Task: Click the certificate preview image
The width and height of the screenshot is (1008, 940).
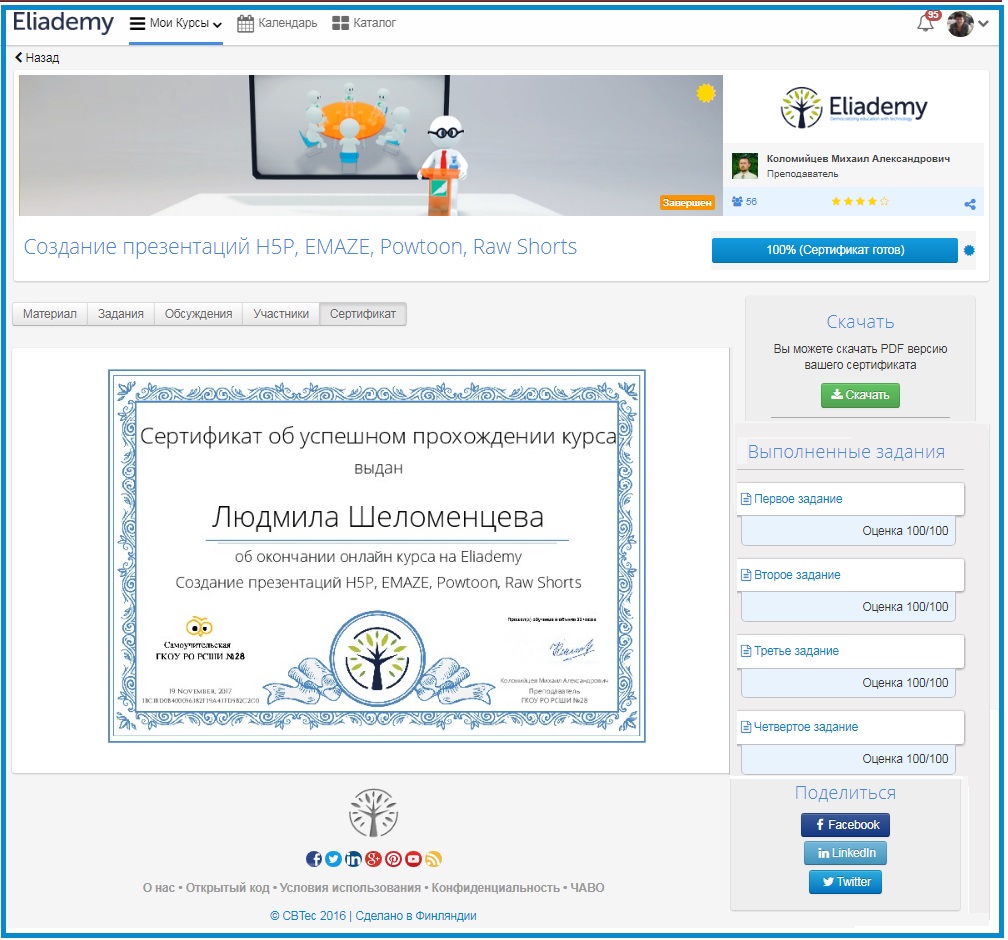Action: pyautogui.click(x=378, y=557)
